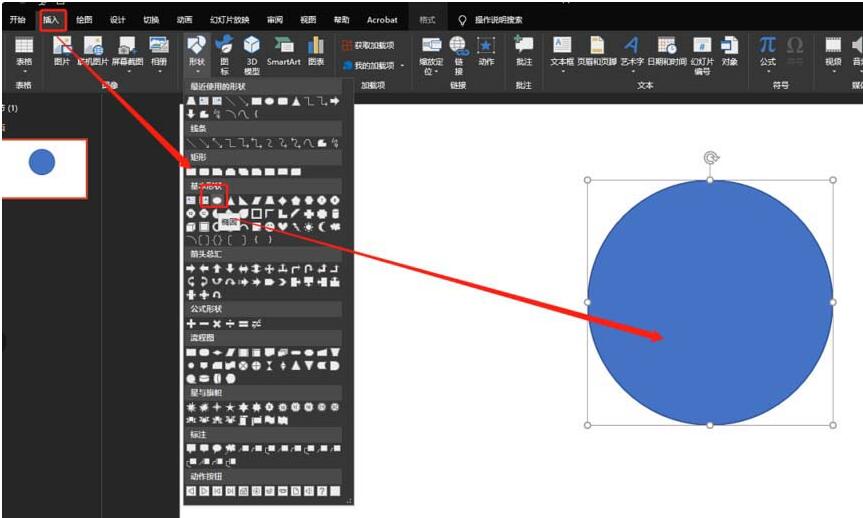863x518 pixels.
Task: Open the formula (公式) pi icon
Action: [x=767, y=46]
